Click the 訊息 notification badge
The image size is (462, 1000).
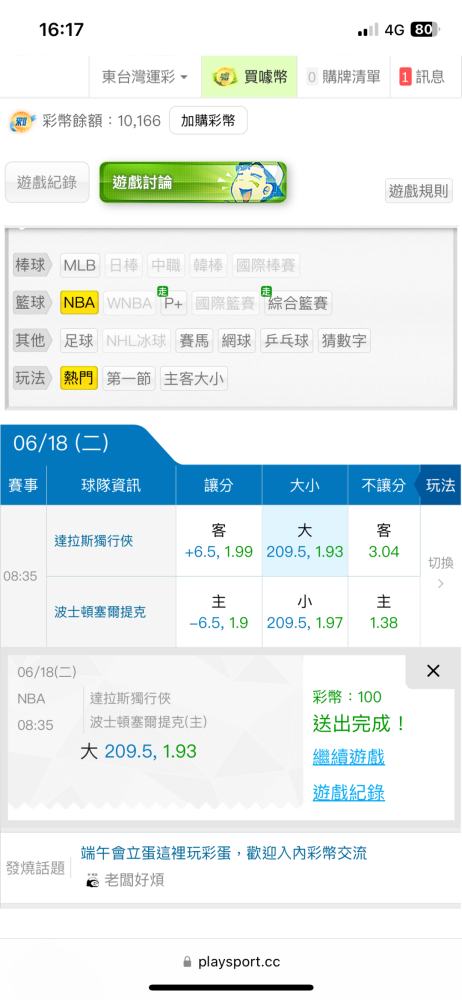[x=405, y=77]
